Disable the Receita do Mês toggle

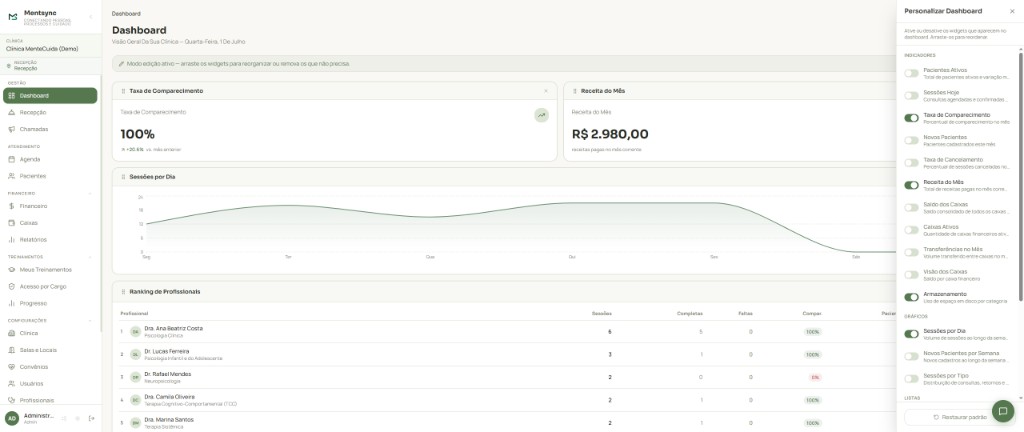pos(911,185)
